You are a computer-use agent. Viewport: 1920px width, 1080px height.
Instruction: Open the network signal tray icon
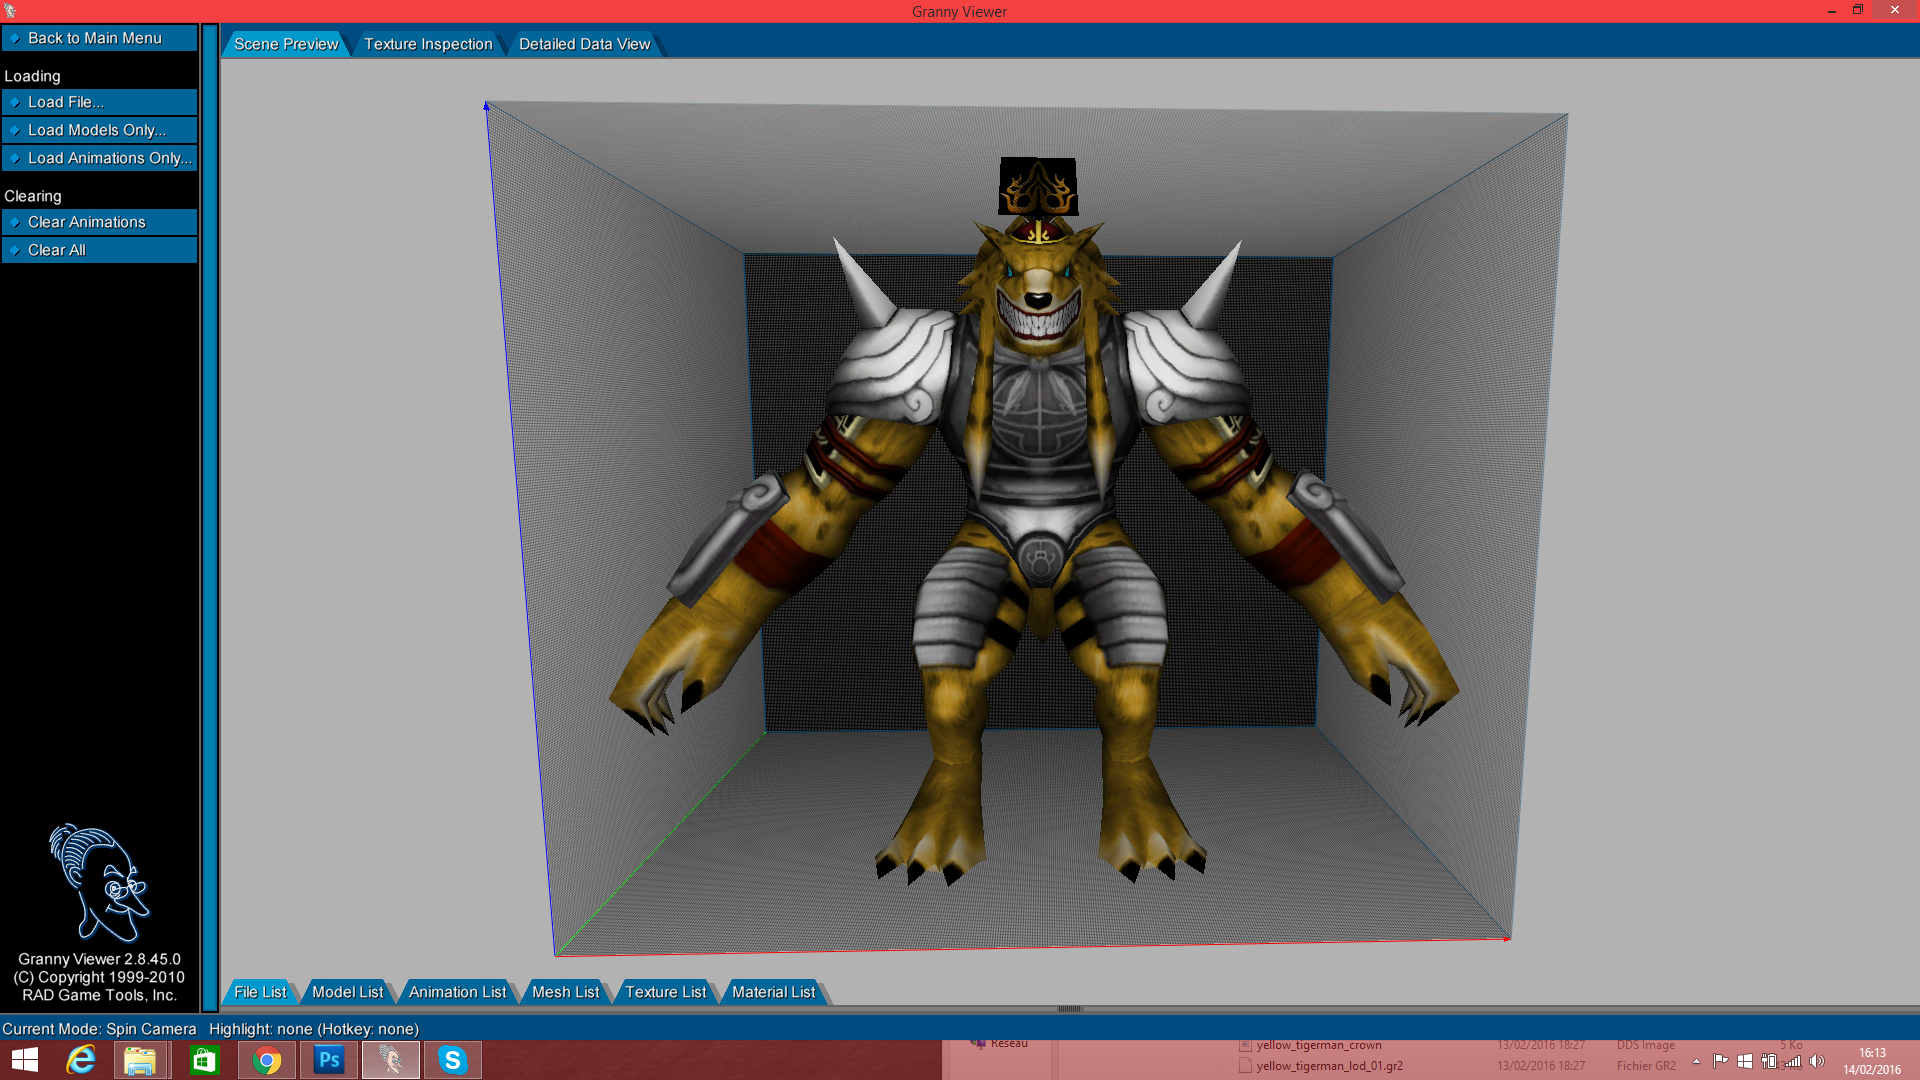(1793, 1061)
